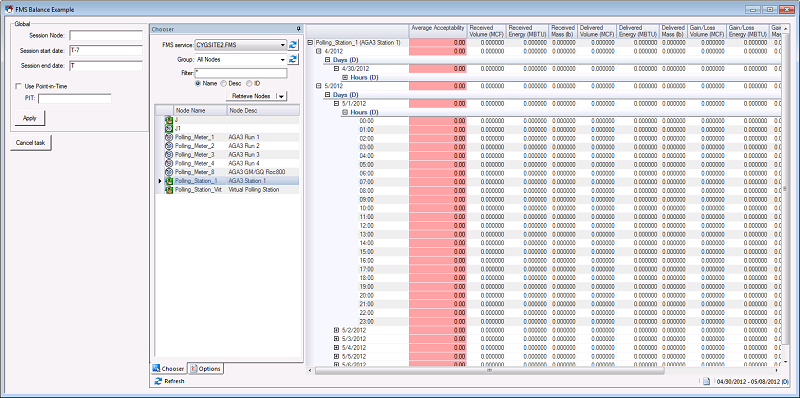
Task: Click the Refresh button label
Action: click(174, 381)
